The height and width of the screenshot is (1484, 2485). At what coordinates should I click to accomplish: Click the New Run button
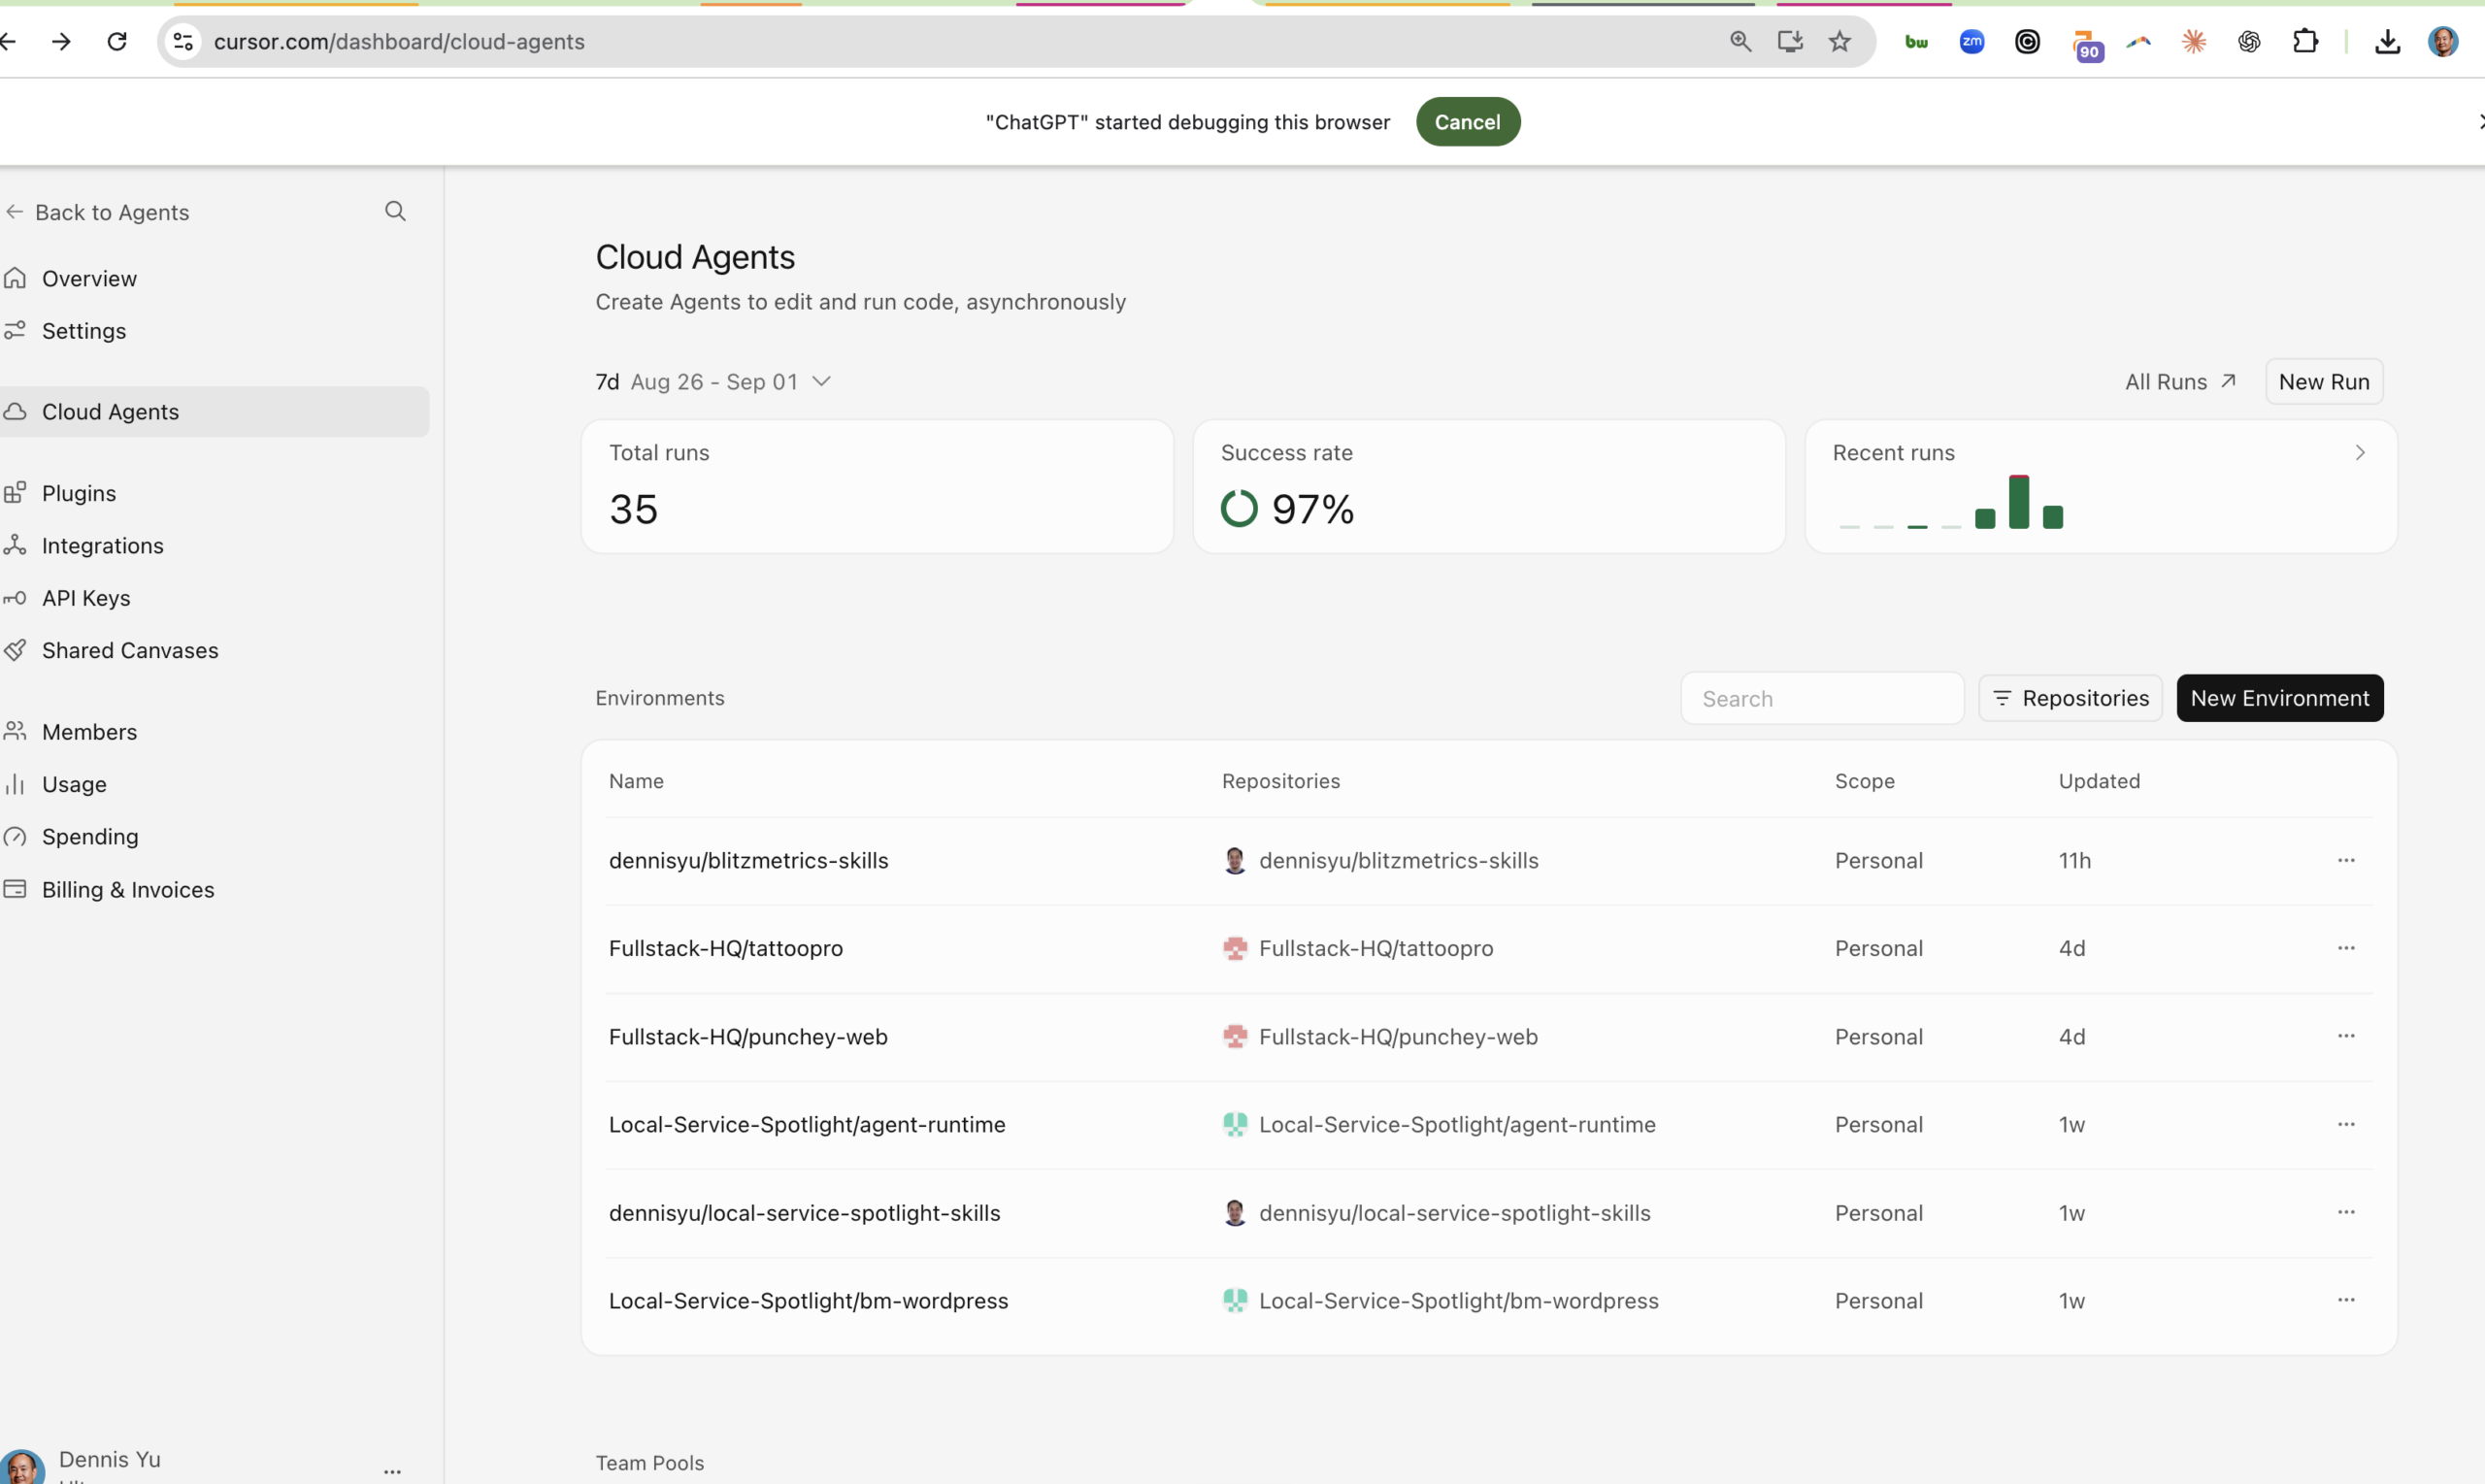2323,381
